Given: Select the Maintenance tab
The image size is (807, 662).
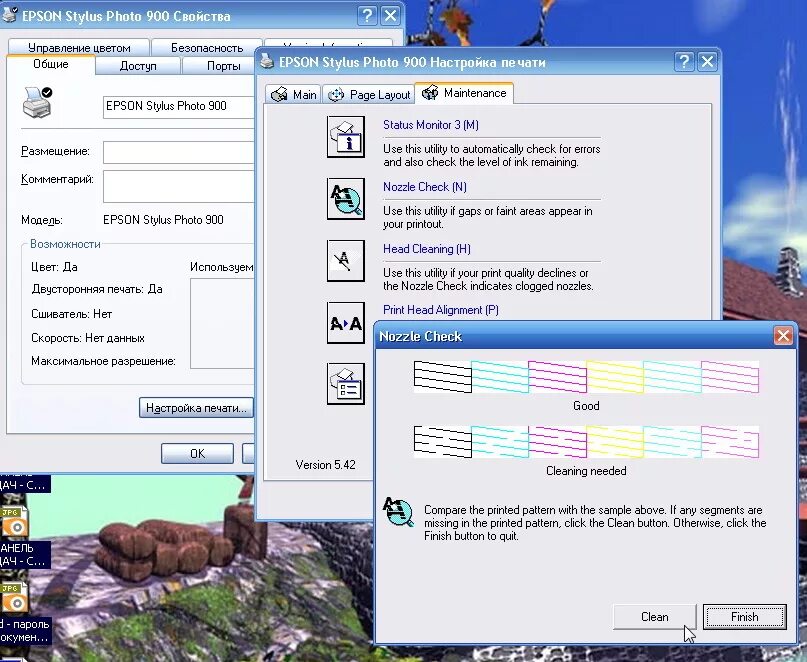Looking at the screenshot, I should (464, 93).
